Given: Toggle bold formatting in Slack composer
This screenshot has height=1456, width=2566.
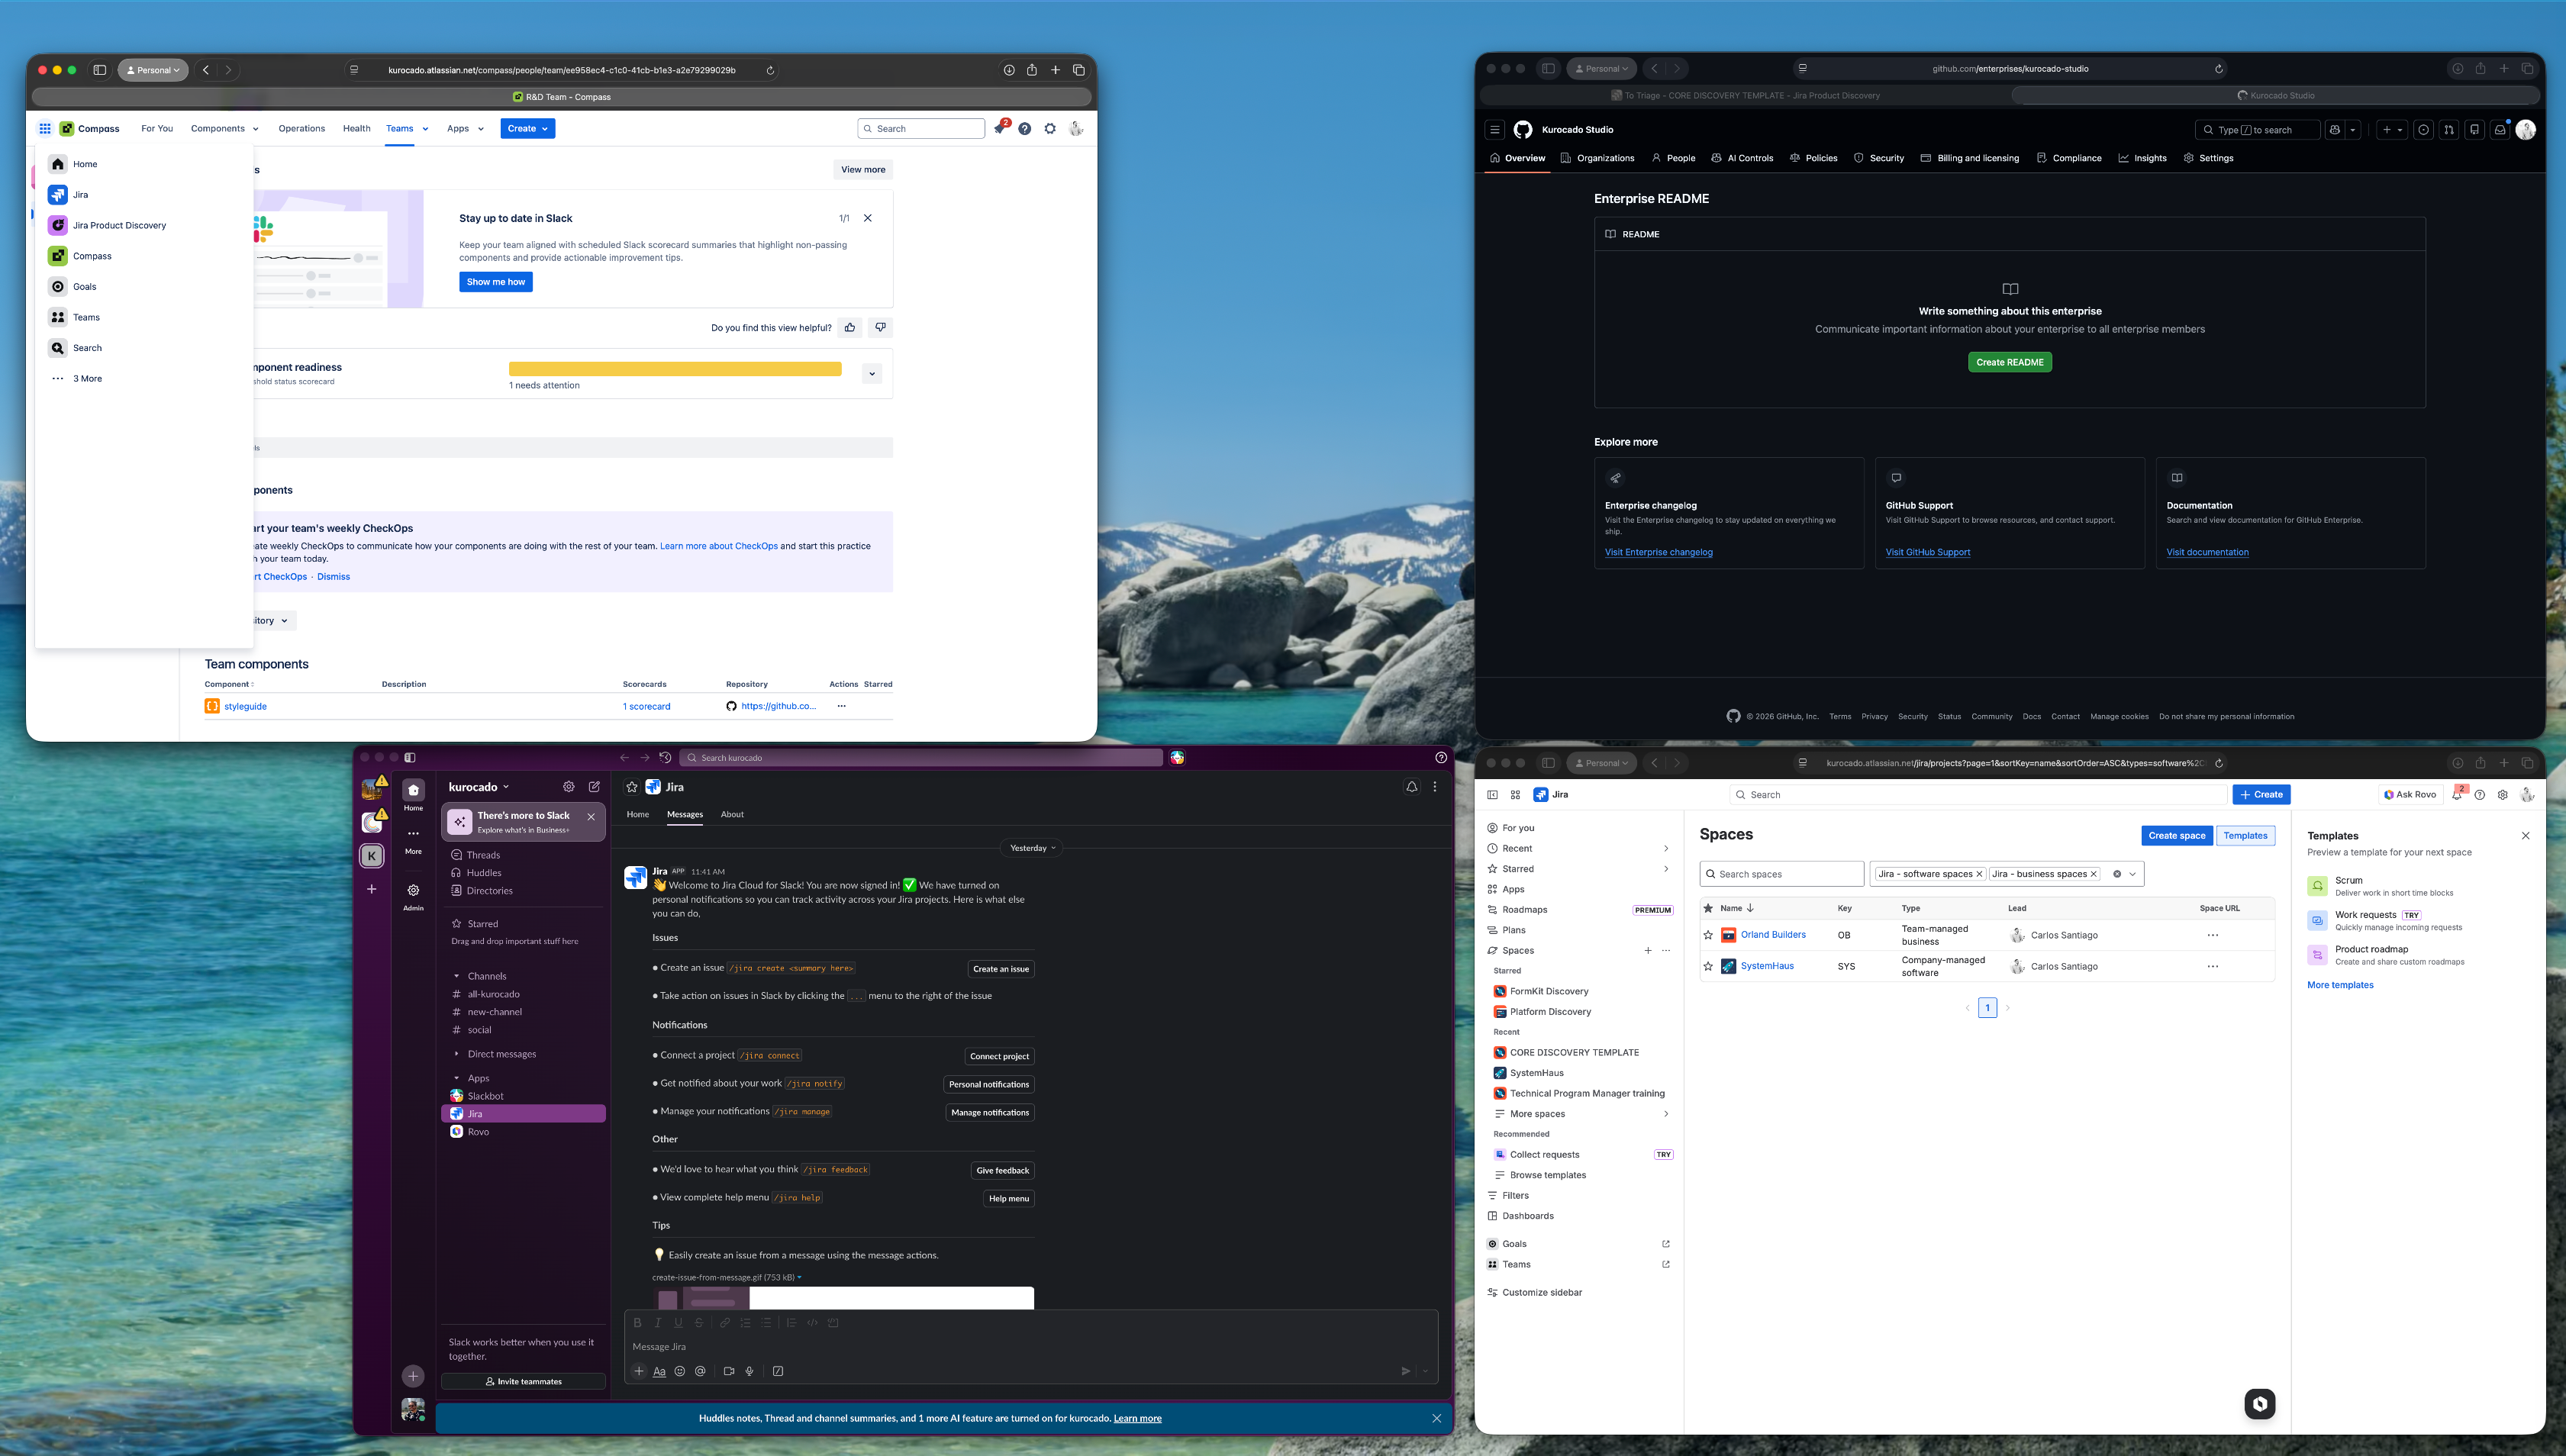Looking at the screenshot, I should pyautogui.click(x=637, y=1322).
